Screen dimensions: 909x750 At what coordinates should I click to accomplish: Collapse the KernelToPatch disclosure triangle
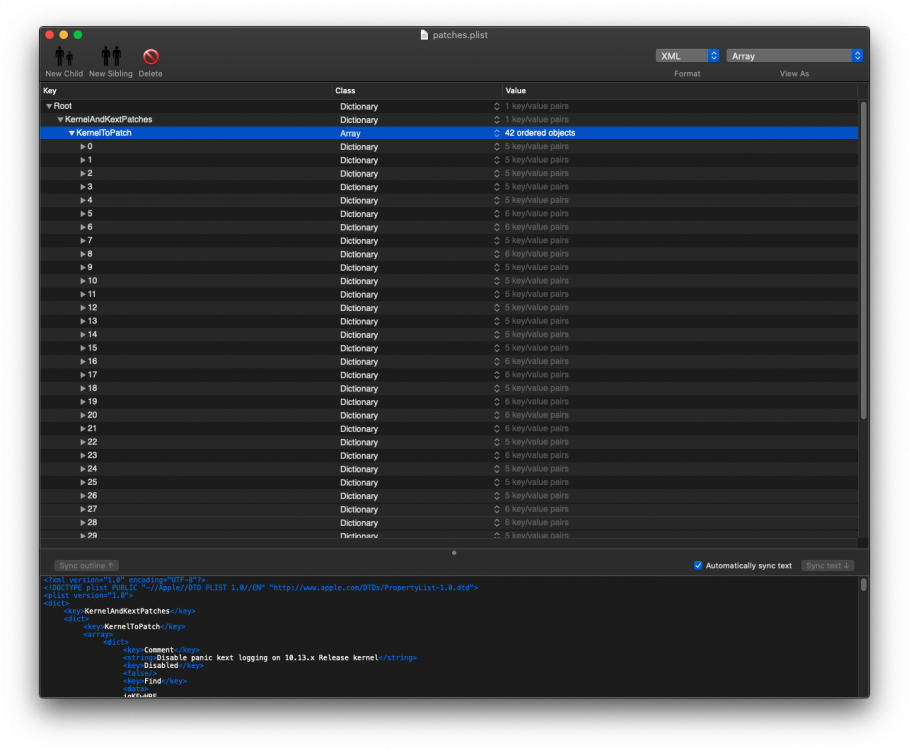coord(71,133)
